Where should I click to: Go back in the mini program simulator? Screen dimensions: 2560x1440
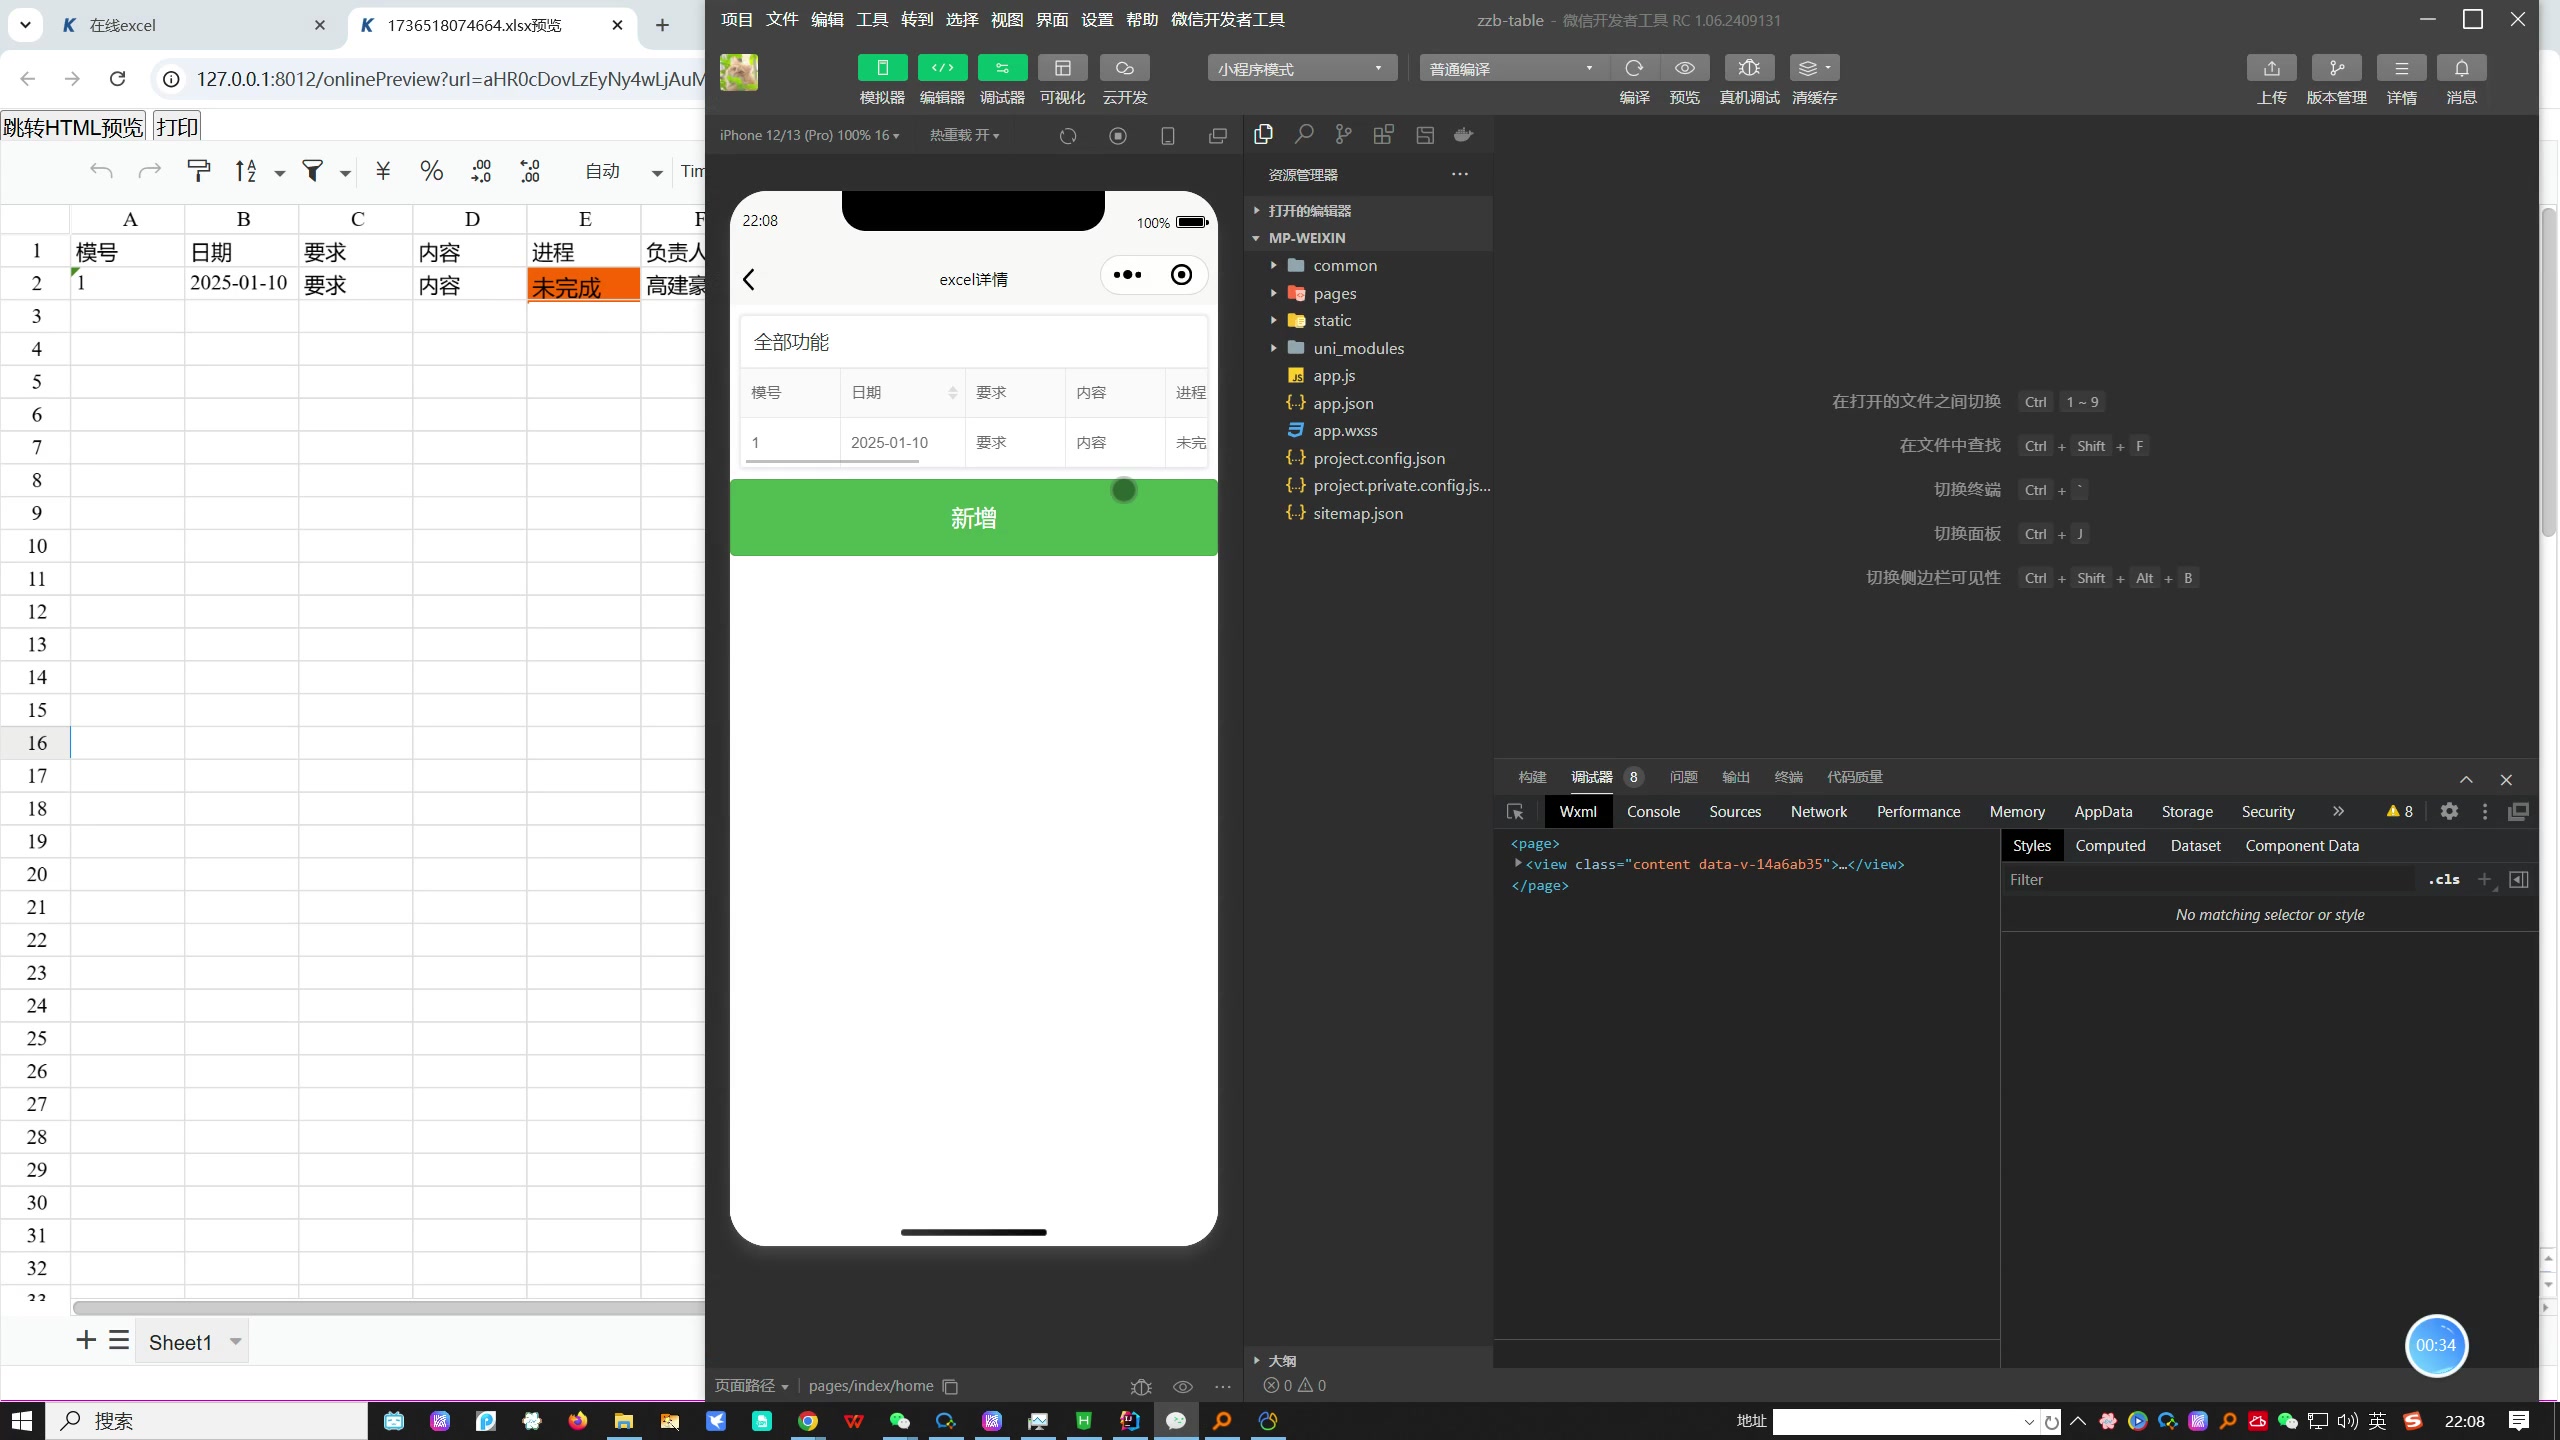[748, 279]
